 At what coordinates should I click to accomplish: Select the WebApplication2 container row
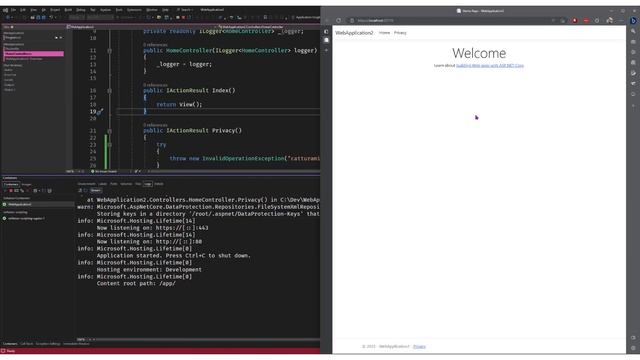tap(38, 204)
